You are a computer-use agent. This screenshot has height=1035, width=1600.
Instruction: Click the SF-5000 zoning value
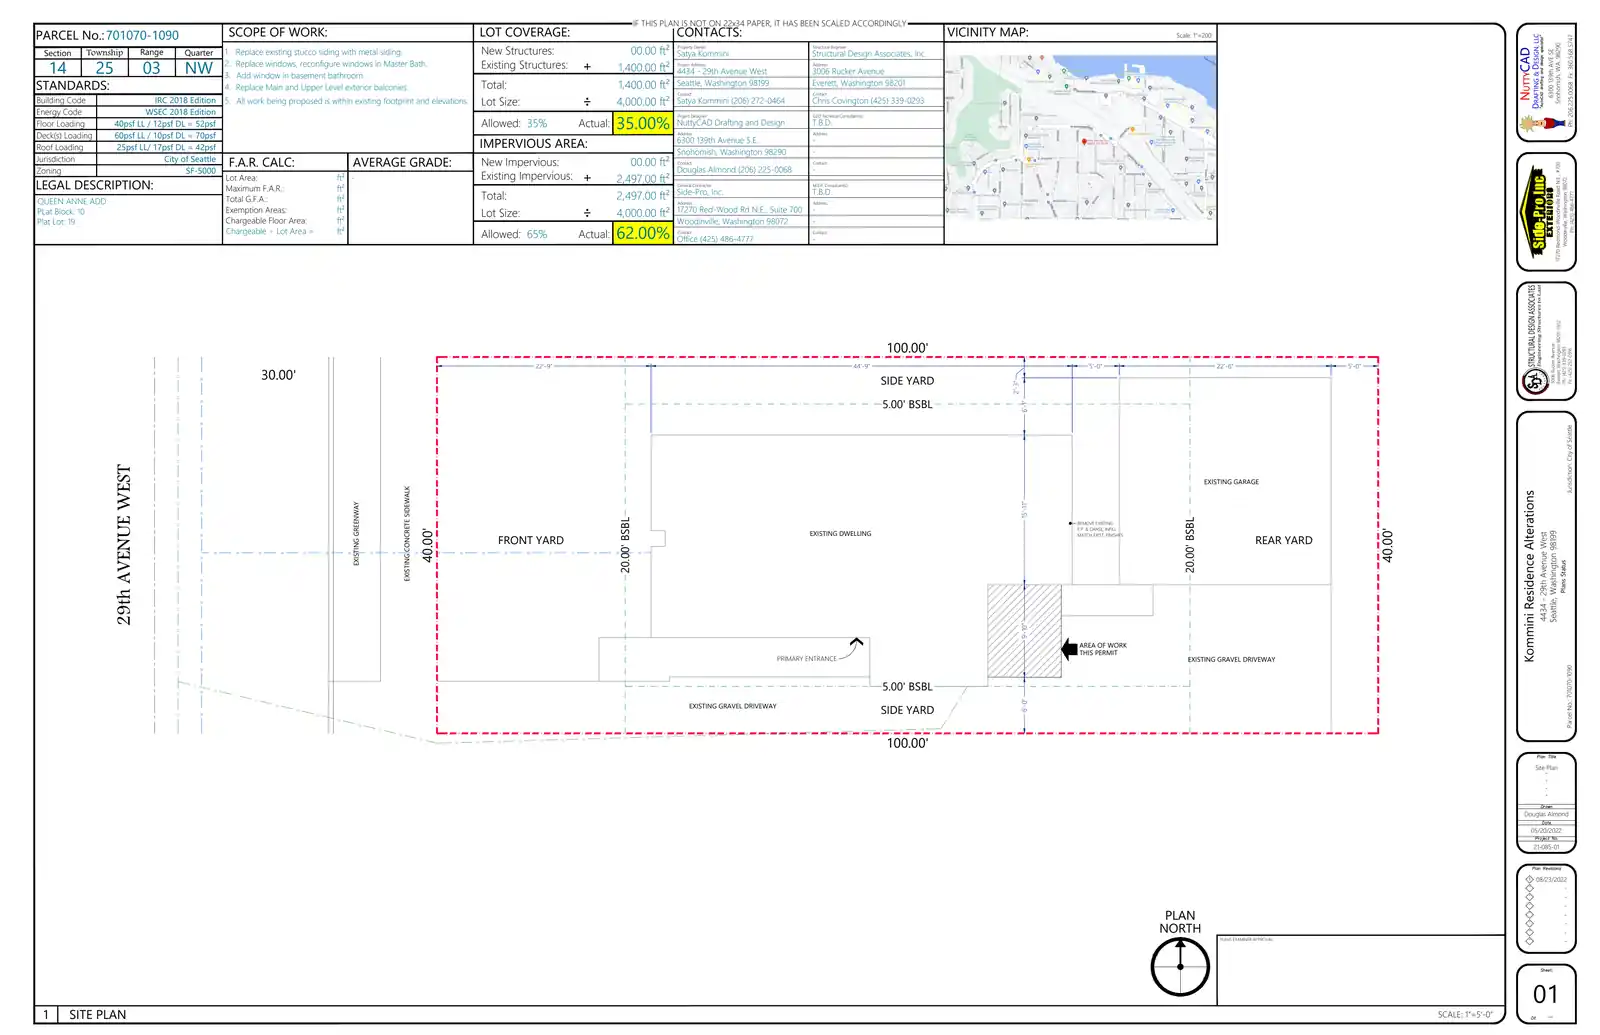(200, 171)
